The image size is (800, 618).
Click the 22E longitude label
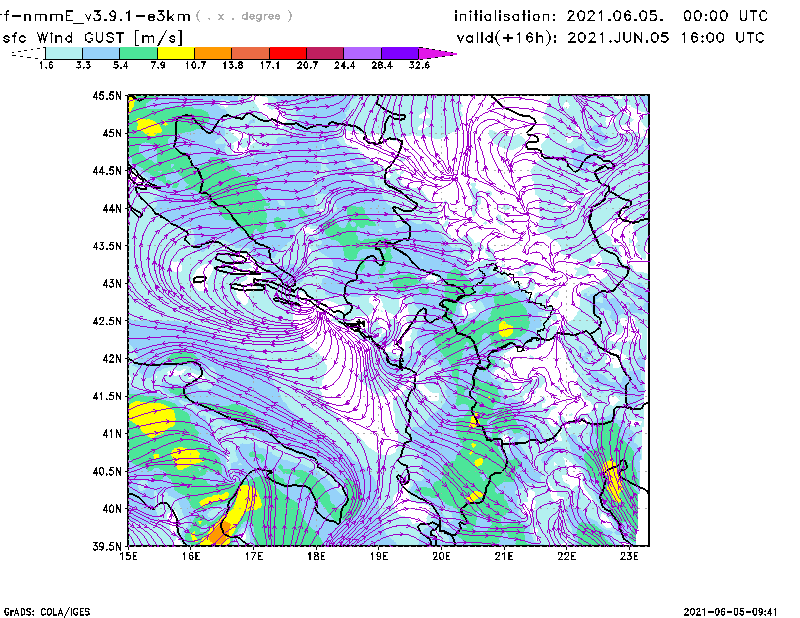tap(567, 556)
